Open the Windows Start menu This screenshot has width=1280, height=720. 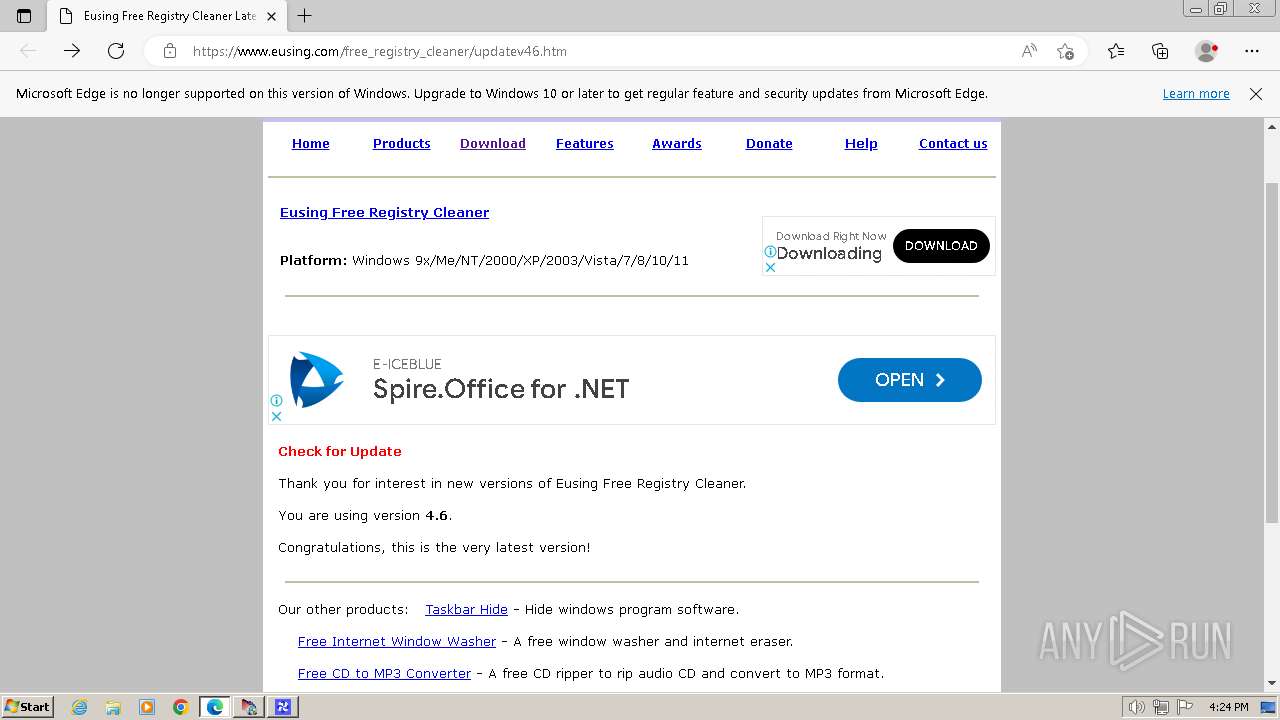coord(27,707)
